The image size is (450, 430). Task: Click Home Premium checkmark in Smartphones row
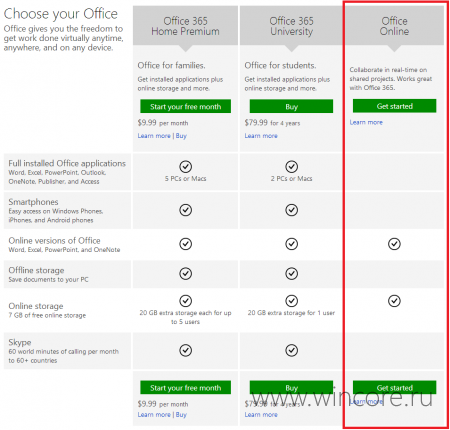pyautogui.click(x=185, y=210)
